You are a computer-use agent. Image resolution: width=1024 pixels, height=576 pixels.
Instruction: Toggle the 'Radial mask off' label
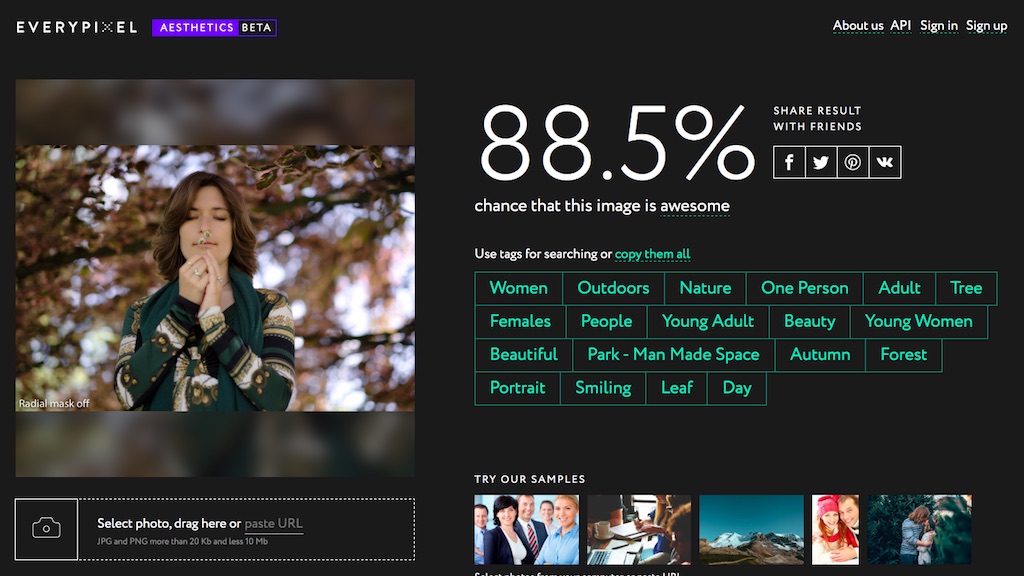(54, 404)
